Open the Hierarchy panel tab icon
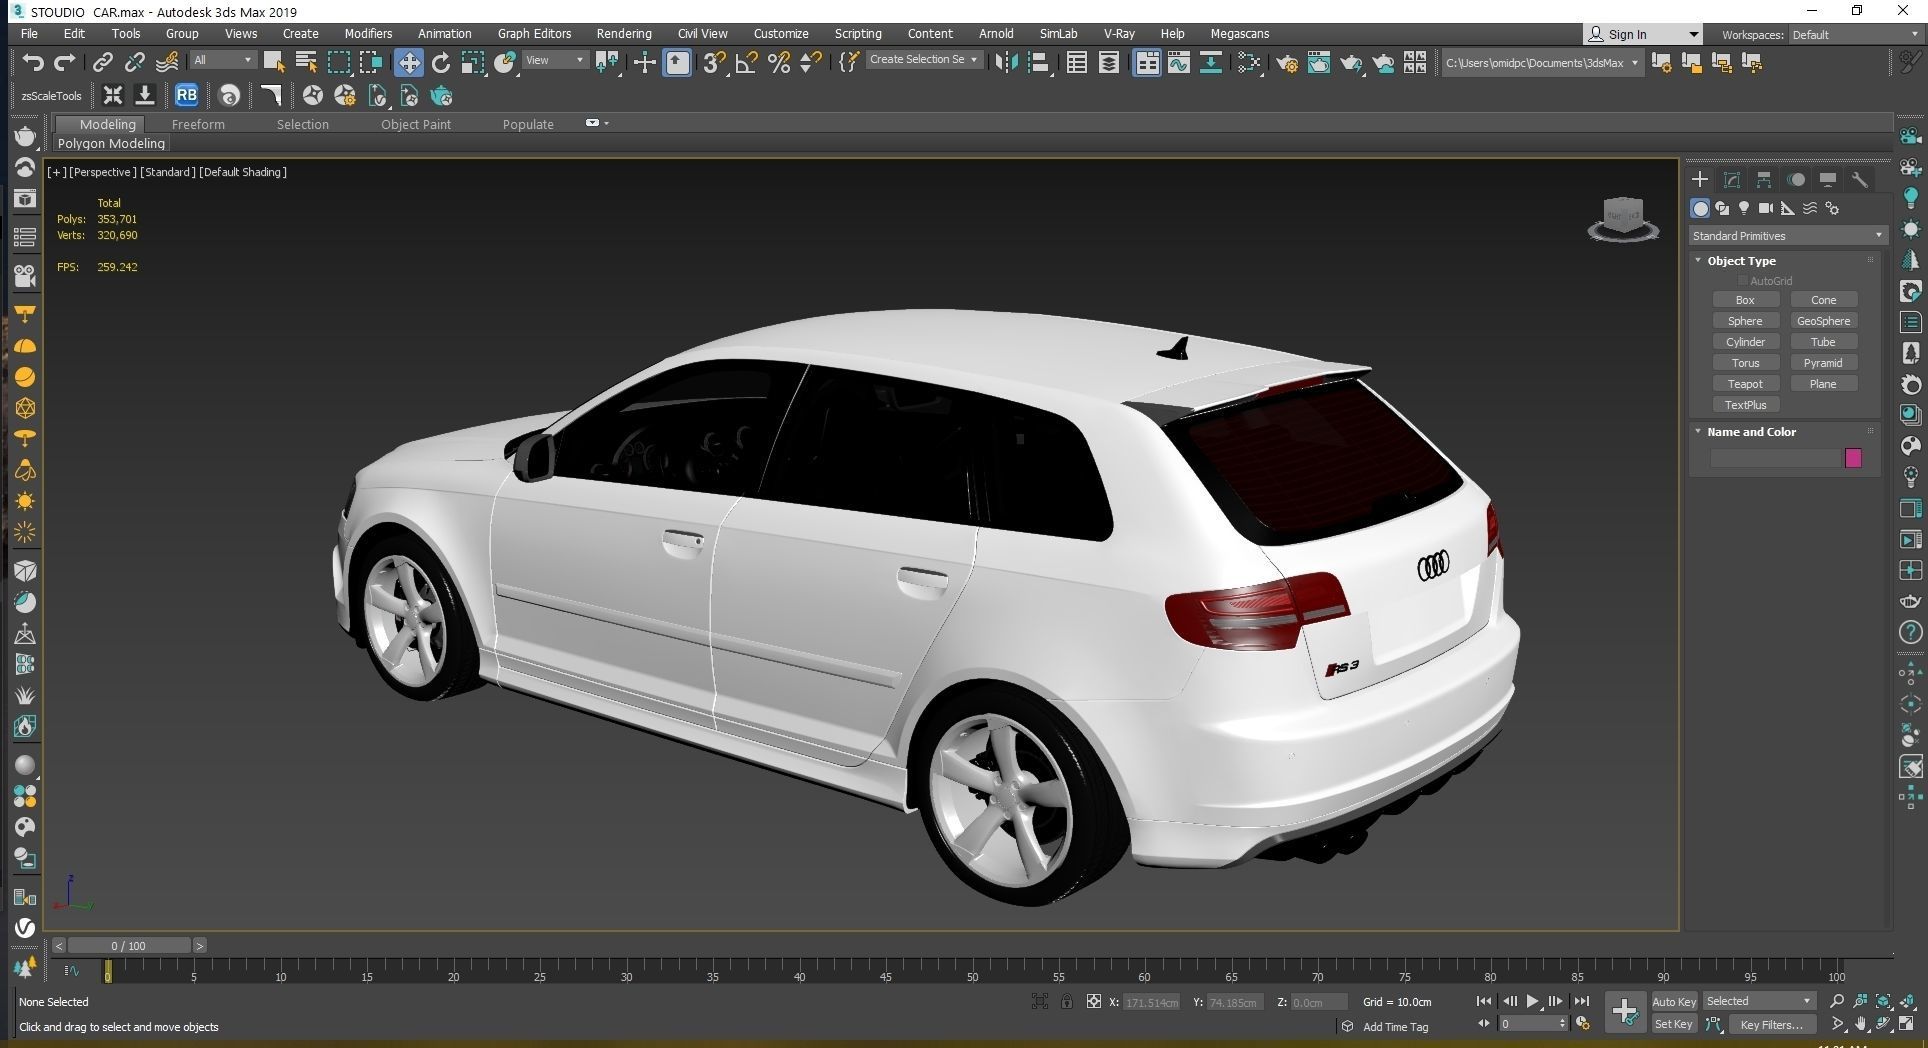 (x=1764, y=180)
